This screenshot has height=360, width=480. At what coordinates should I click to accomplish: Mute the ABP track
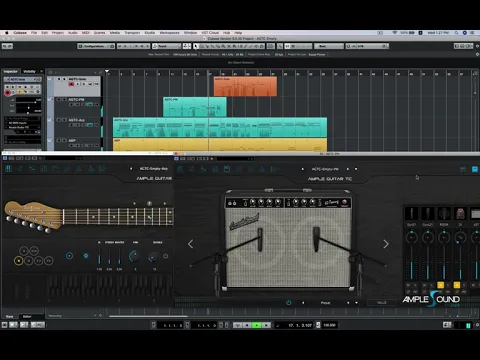pos(59,140)
